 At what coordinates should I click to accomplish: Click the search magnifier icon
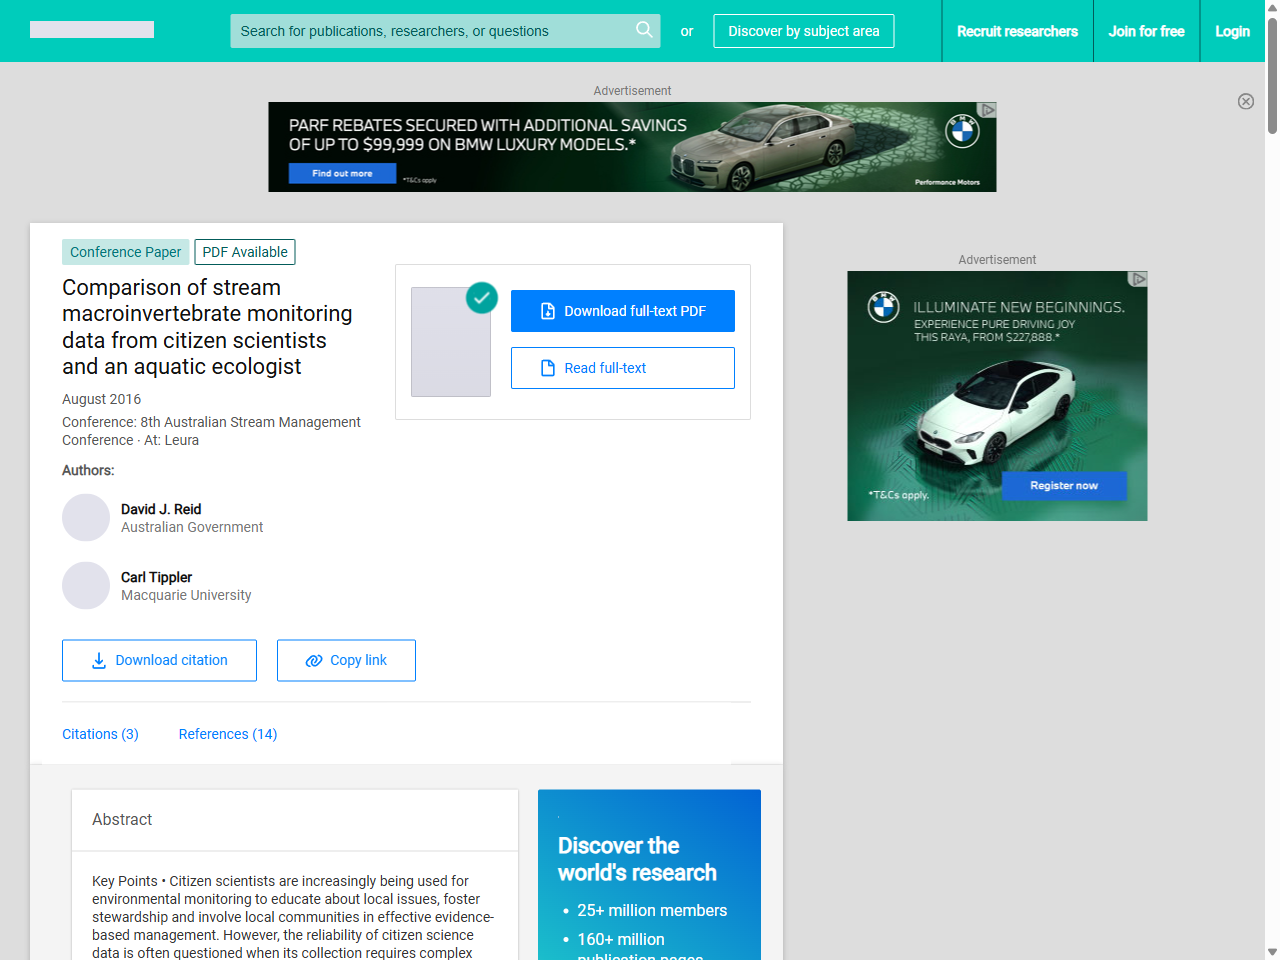(644, 30)
